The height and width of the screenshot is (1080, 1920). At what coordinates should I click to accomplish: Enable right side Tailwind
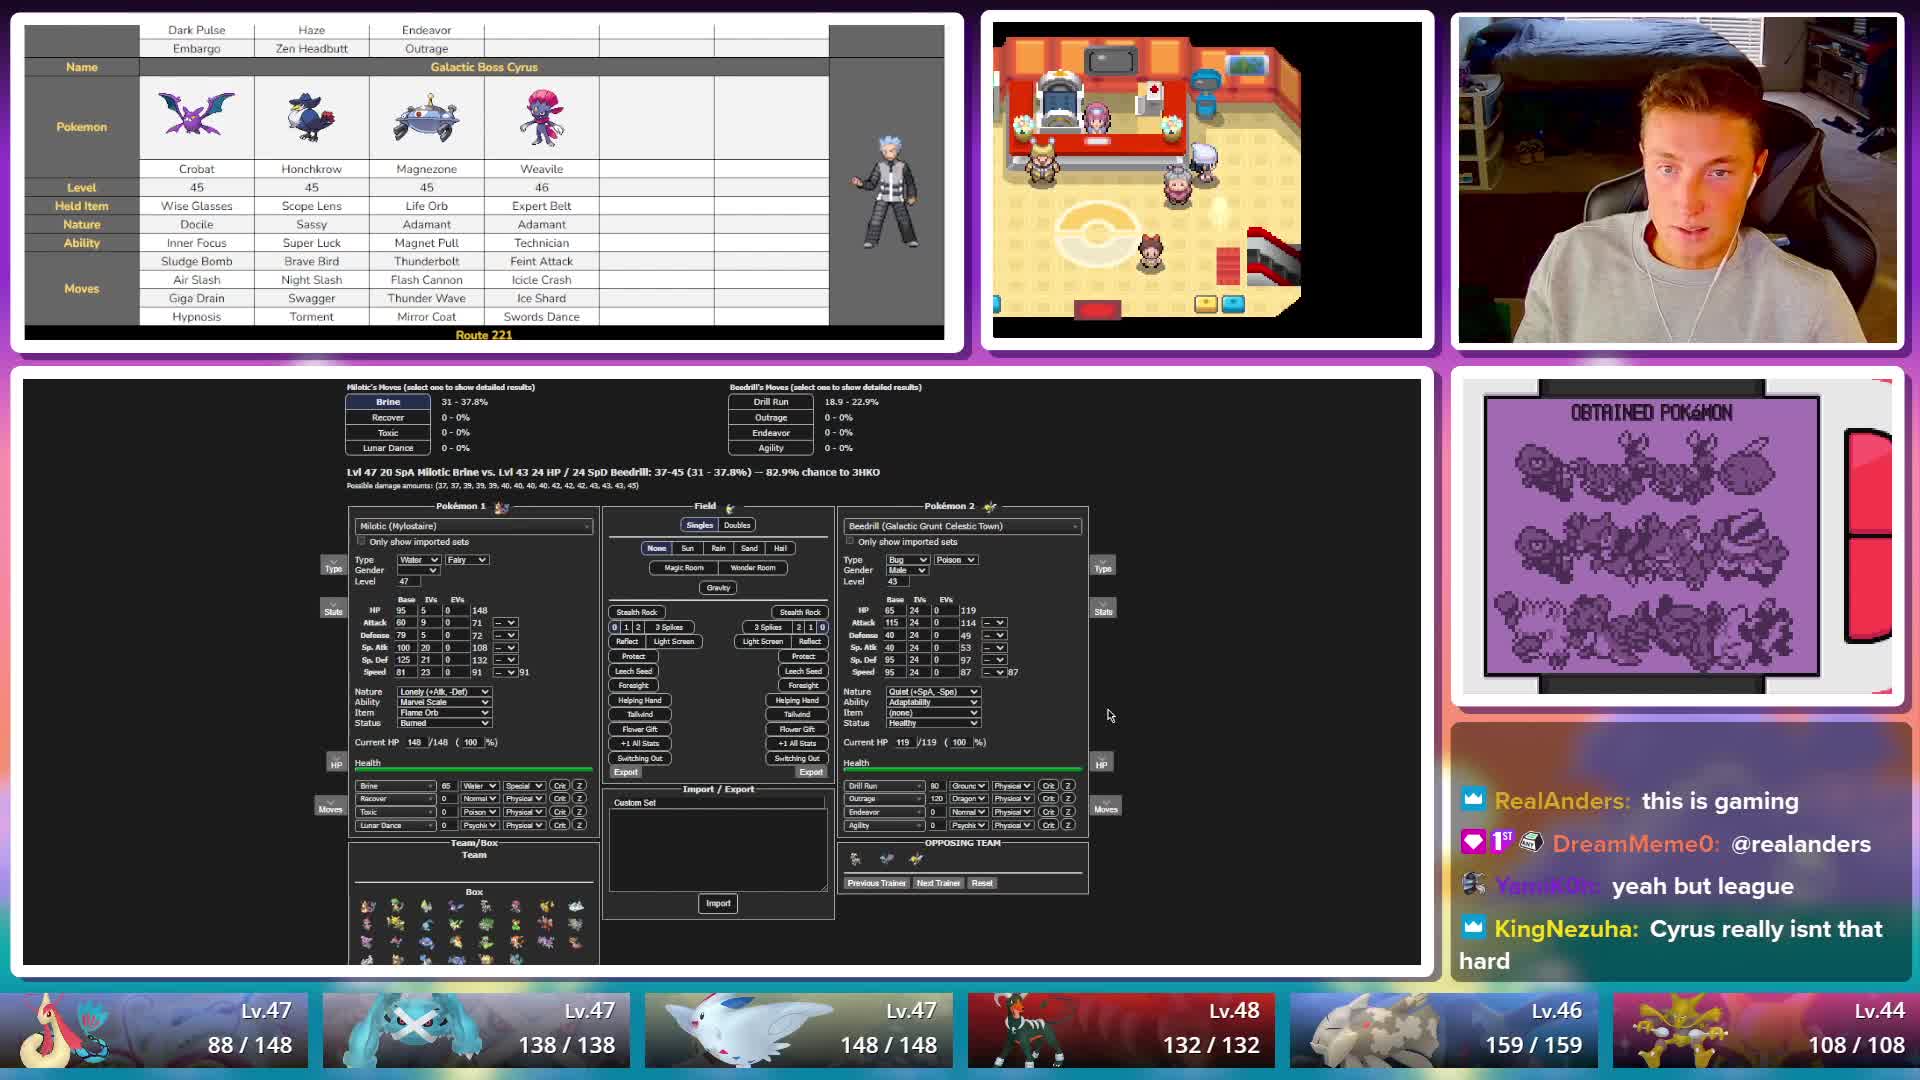click(797, 714)
